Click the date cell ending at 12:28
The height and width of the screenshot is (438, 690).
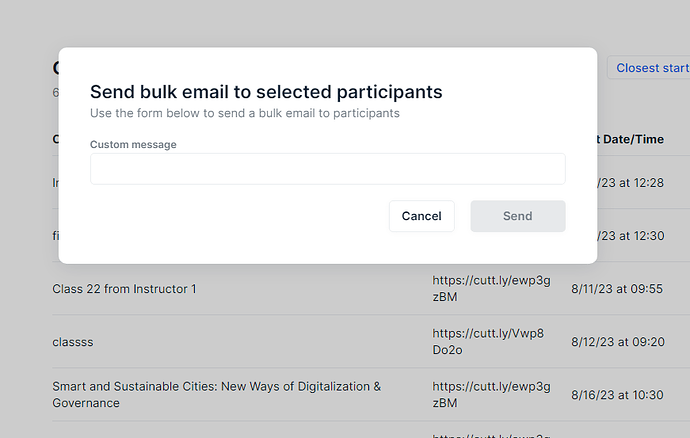(x=630, y=182)
